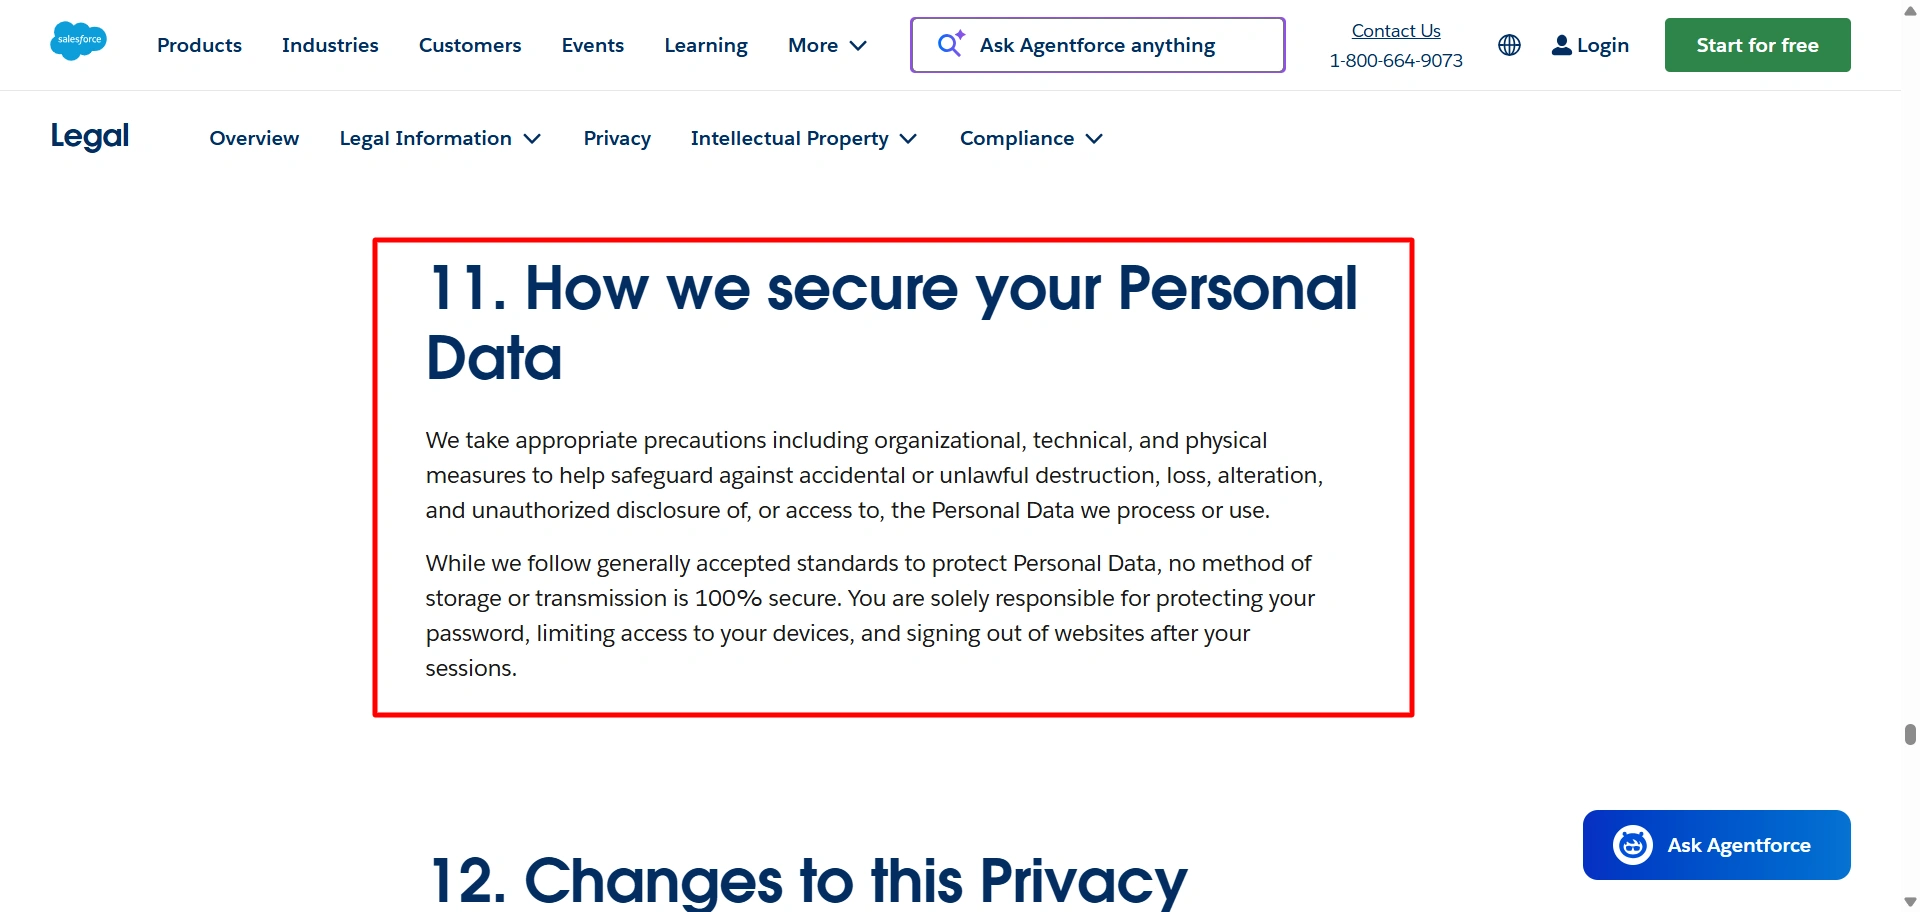Screen dimensions: 1920x912
Task: Open the Compliance dropdown
Action: click(1030, 138)
